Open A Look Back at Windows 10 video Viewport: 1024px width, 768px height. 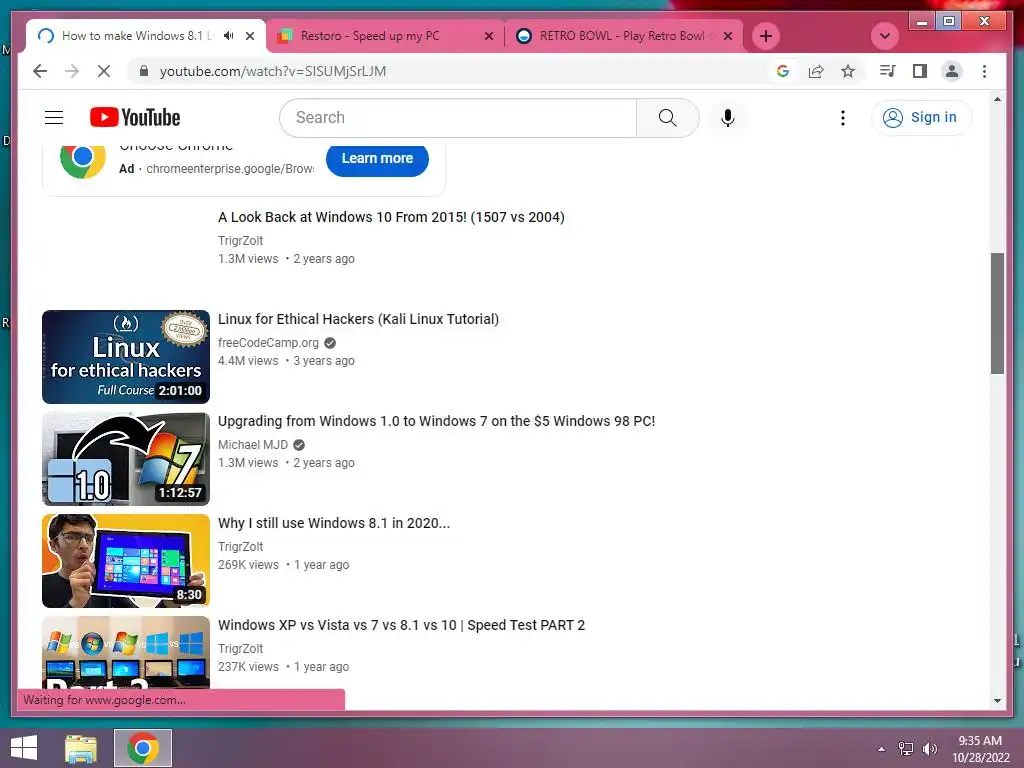391,217
